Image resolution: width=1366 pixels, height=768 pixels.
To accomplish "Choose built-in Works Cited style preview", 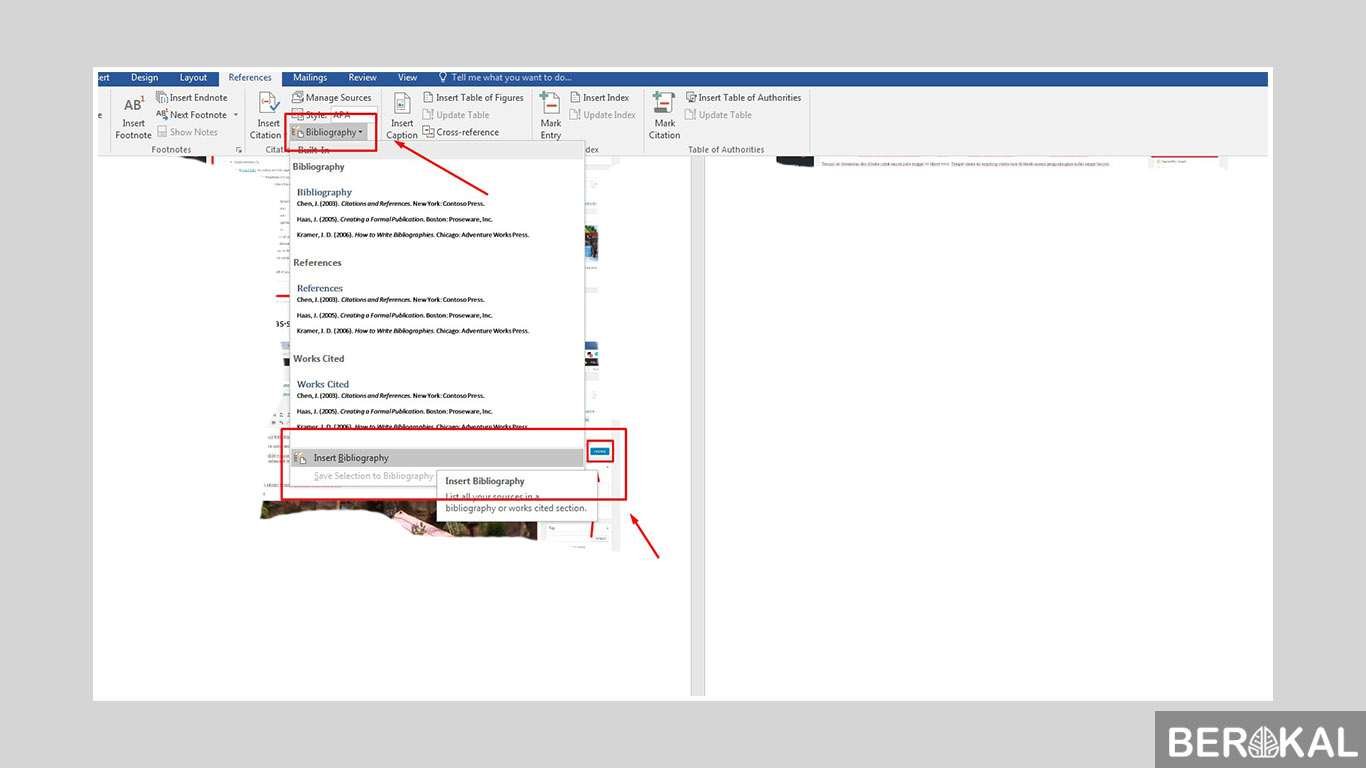I will (x=436, y=404).
